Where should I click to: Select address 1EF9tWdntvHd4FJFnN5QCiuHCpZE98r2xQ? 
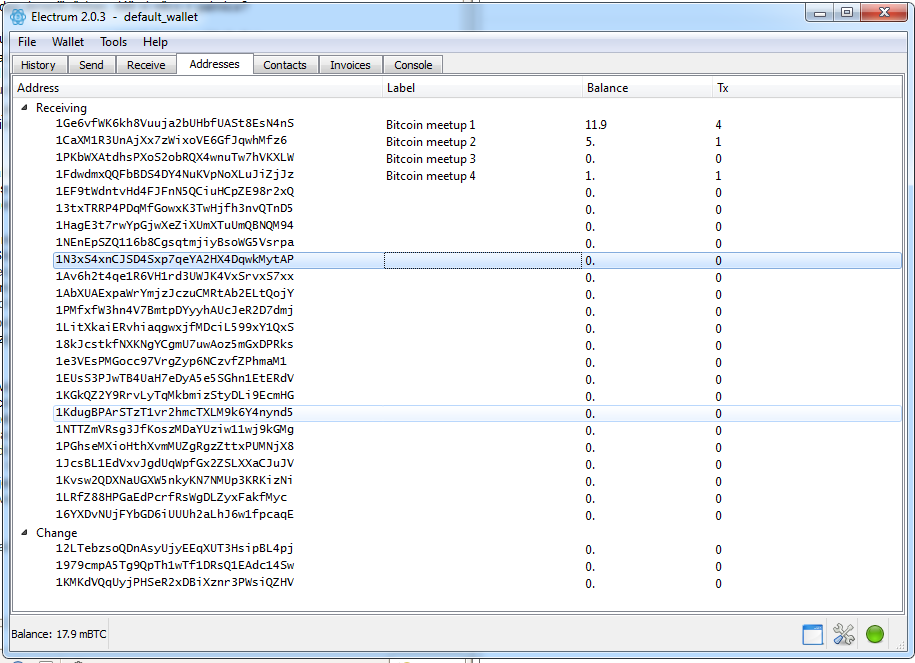point(174,191)
